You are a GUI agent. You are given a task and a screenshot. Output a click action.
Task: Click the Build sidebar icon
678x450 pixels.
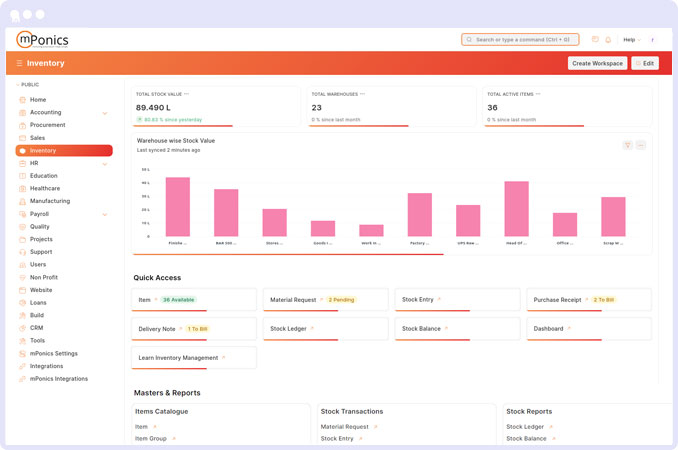click(22, 316)
